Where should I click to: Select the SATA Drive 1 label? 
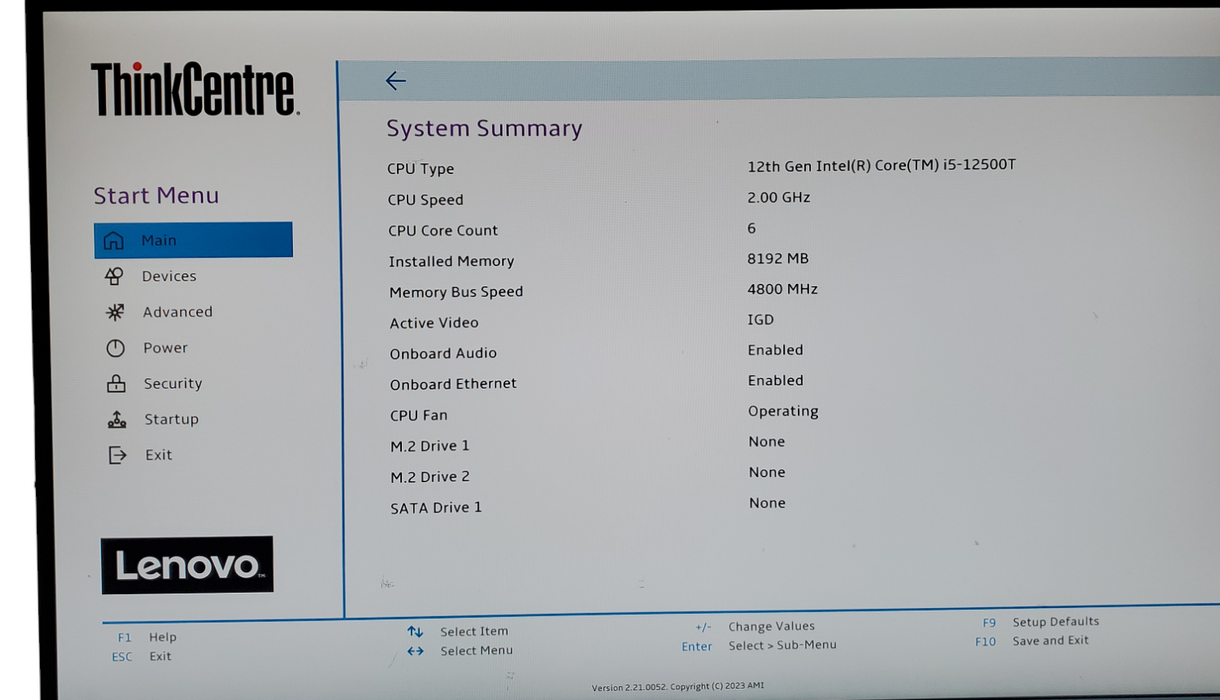point(436,508)
